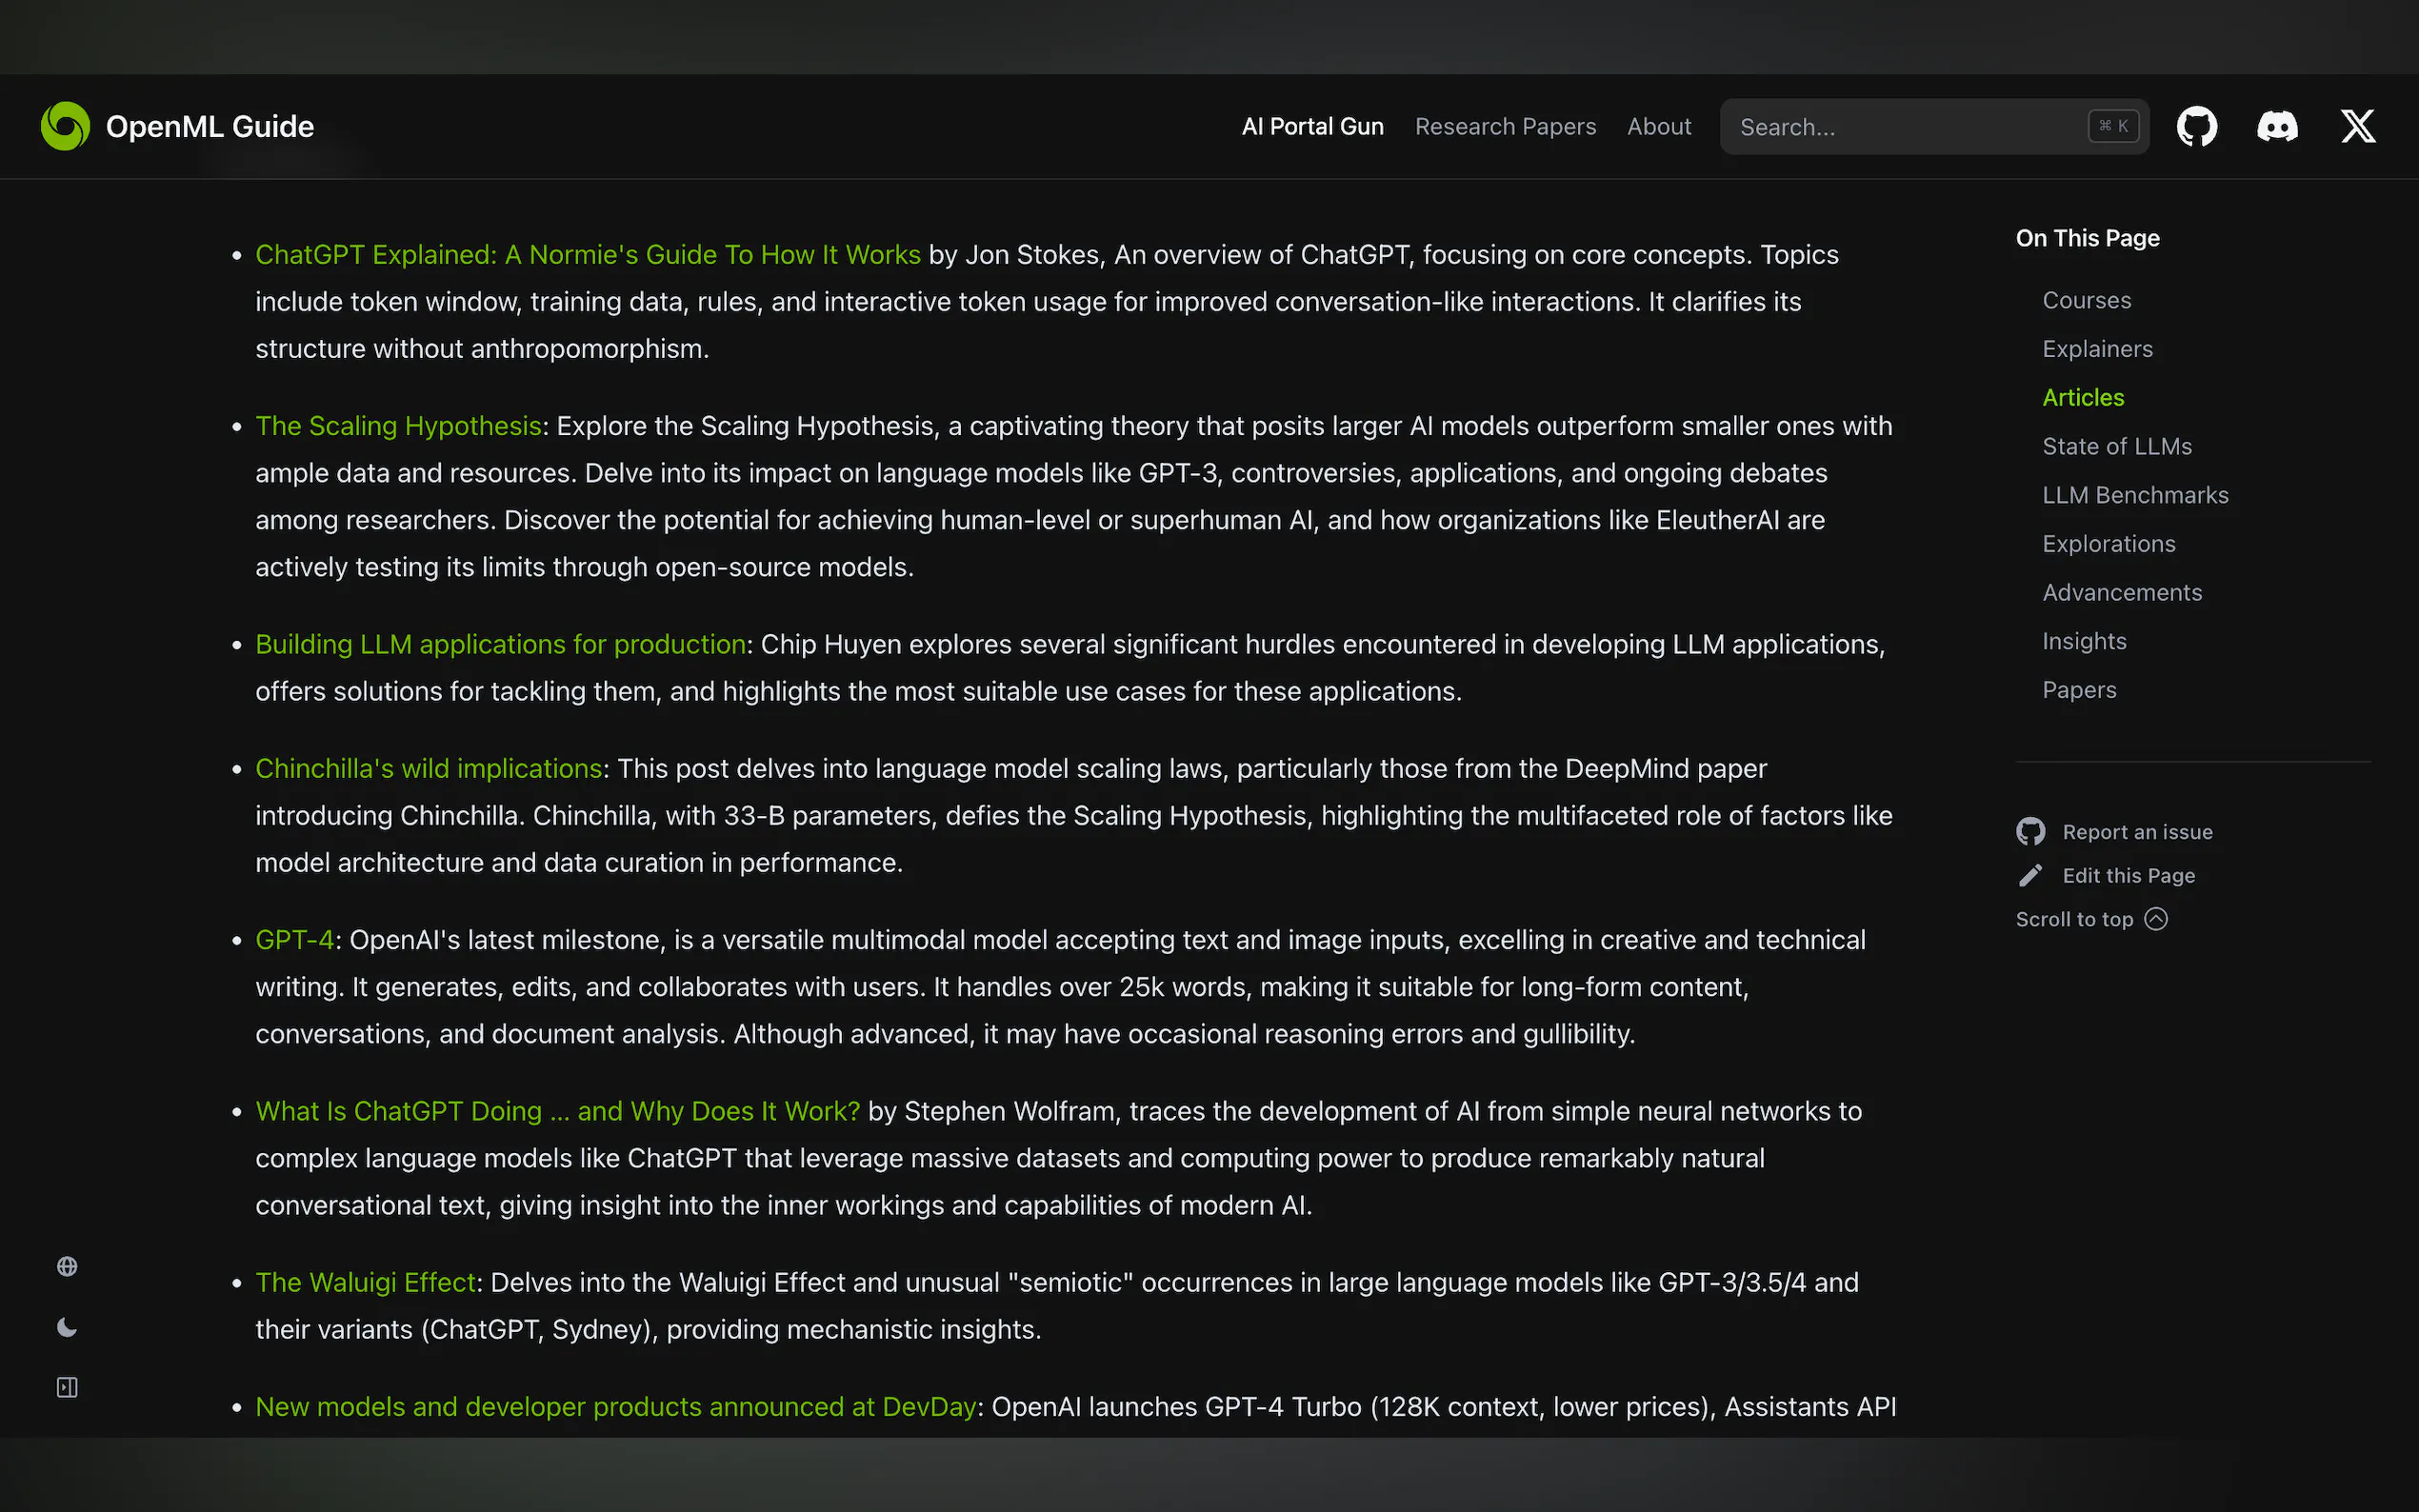Open the Research Papers nav item
The image size is (2419, 1512).
(x=1505, y=127)
